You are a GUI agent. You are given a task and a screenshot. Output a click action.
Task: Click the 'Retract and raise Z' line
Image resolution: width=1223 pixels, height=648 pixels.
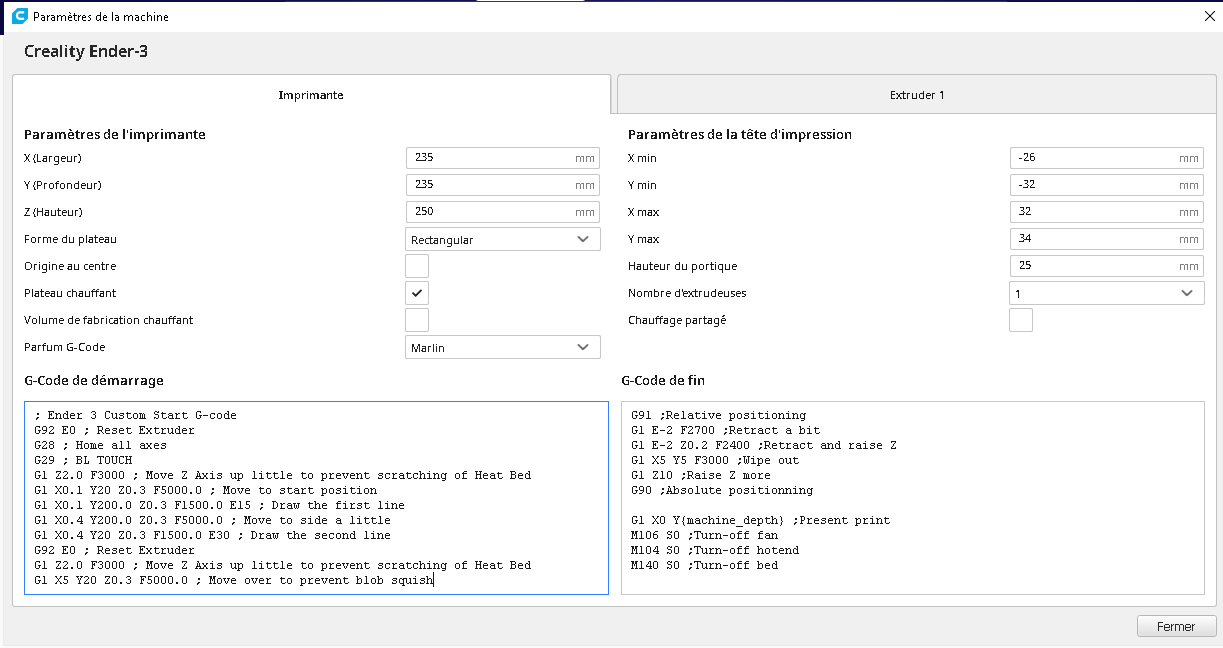point(764,445)
